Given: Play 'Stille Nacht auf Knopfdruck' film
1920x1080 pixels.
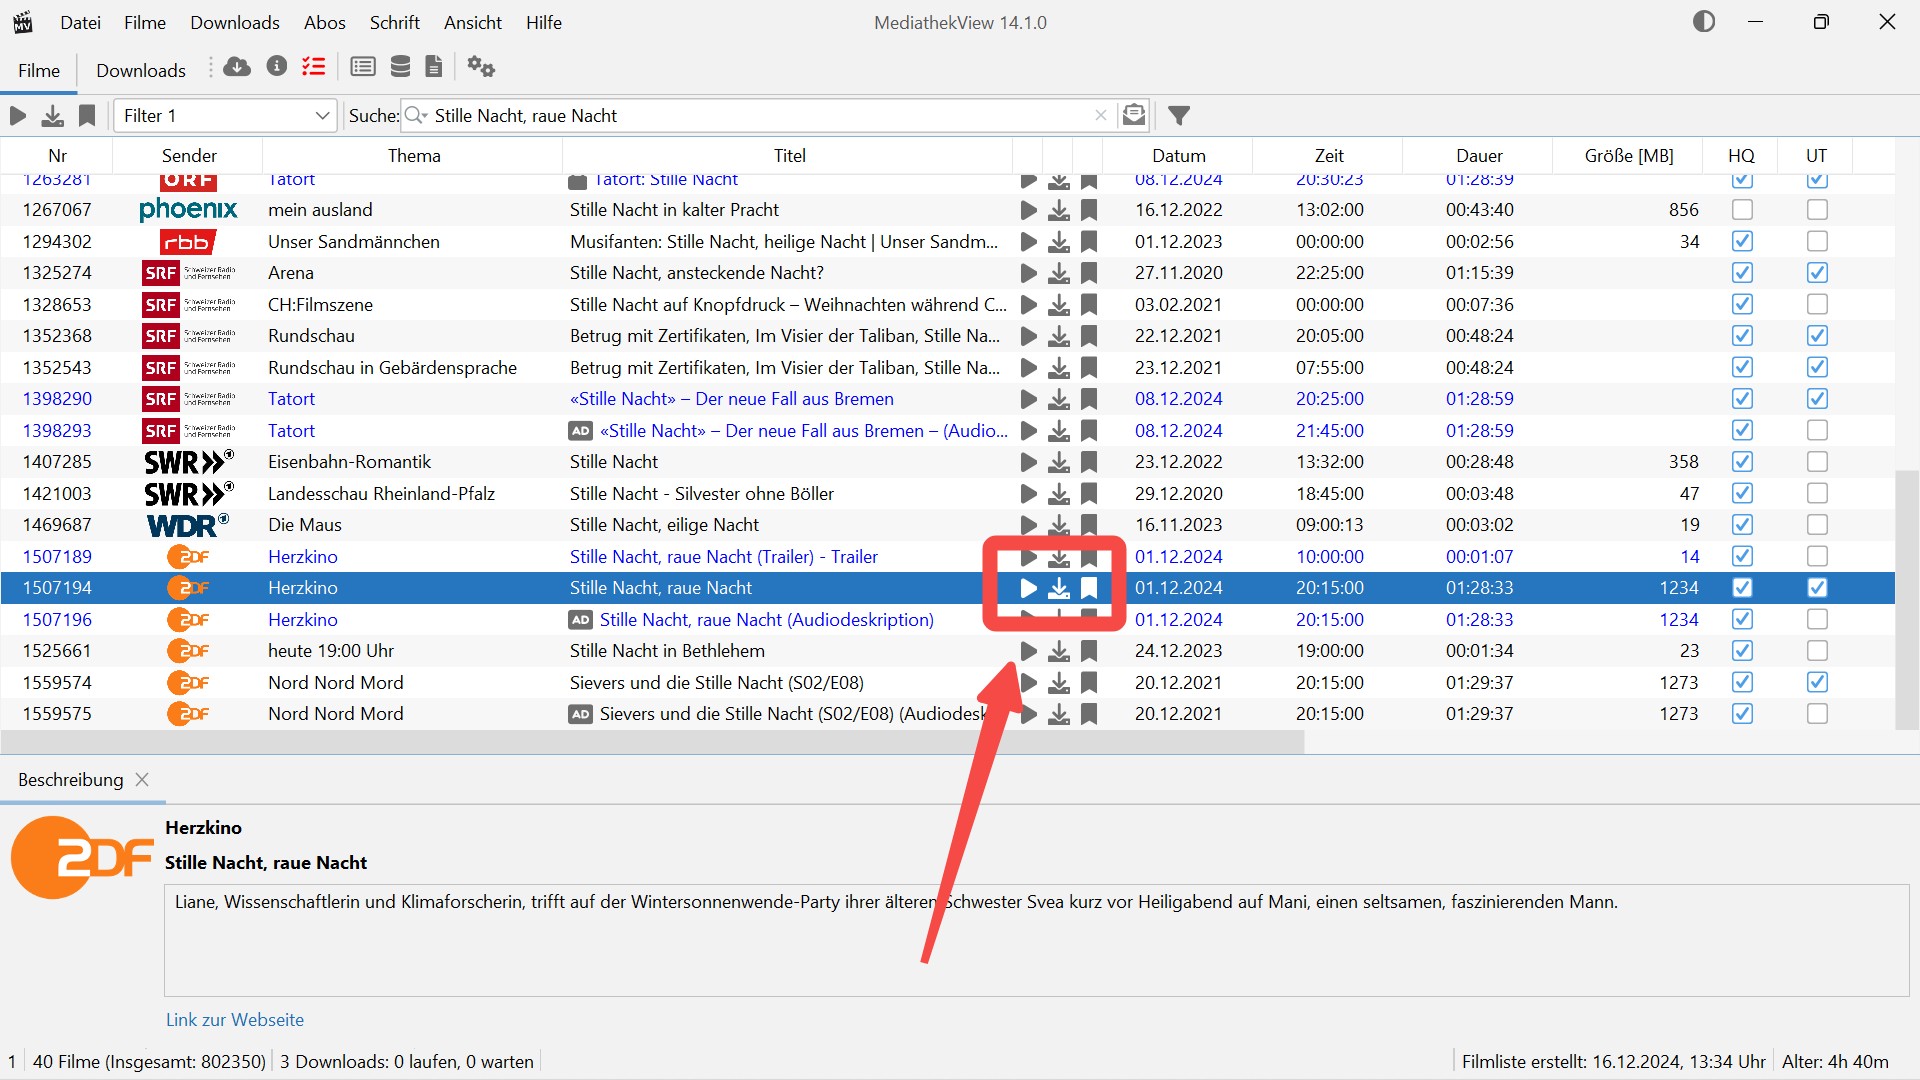Looking at the screenshot, I should [x=1028, y=305].
